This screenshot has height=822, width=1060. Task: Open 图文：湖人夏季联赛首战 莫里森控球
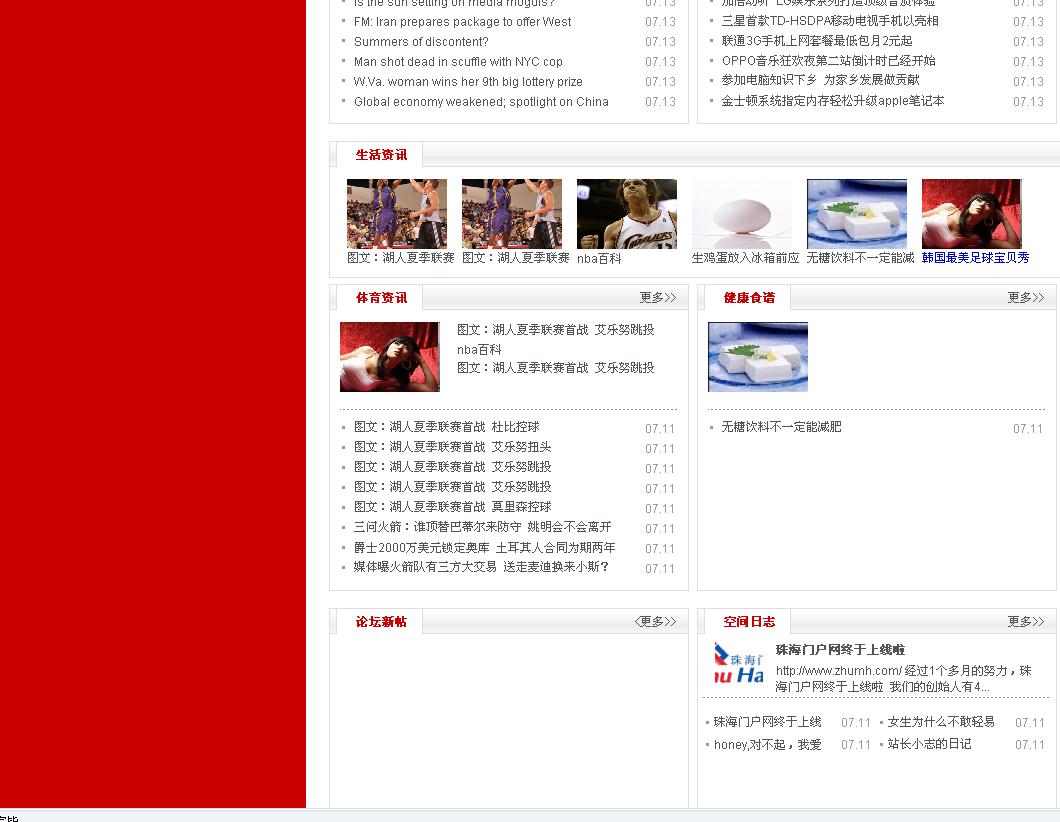(x=452, y=507)
